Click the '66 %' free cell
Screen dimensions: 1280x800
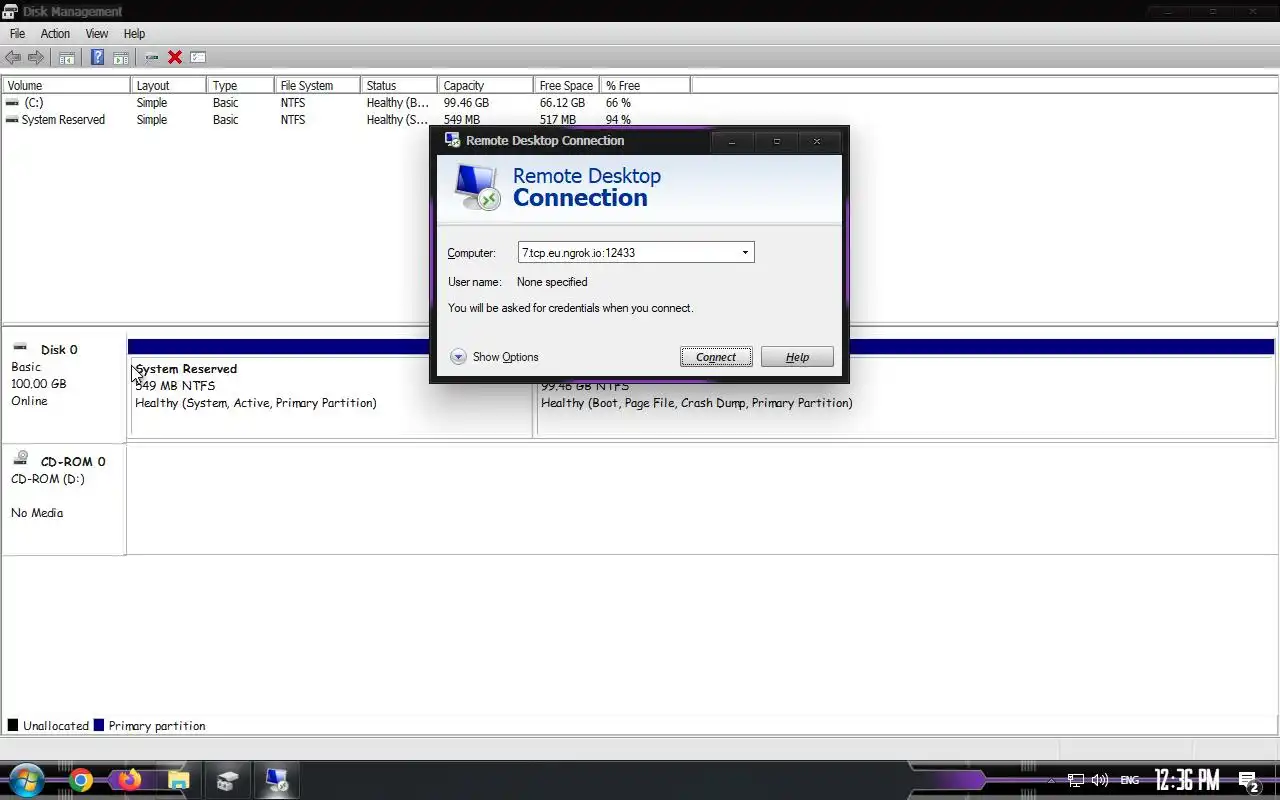tap(618, 103)
